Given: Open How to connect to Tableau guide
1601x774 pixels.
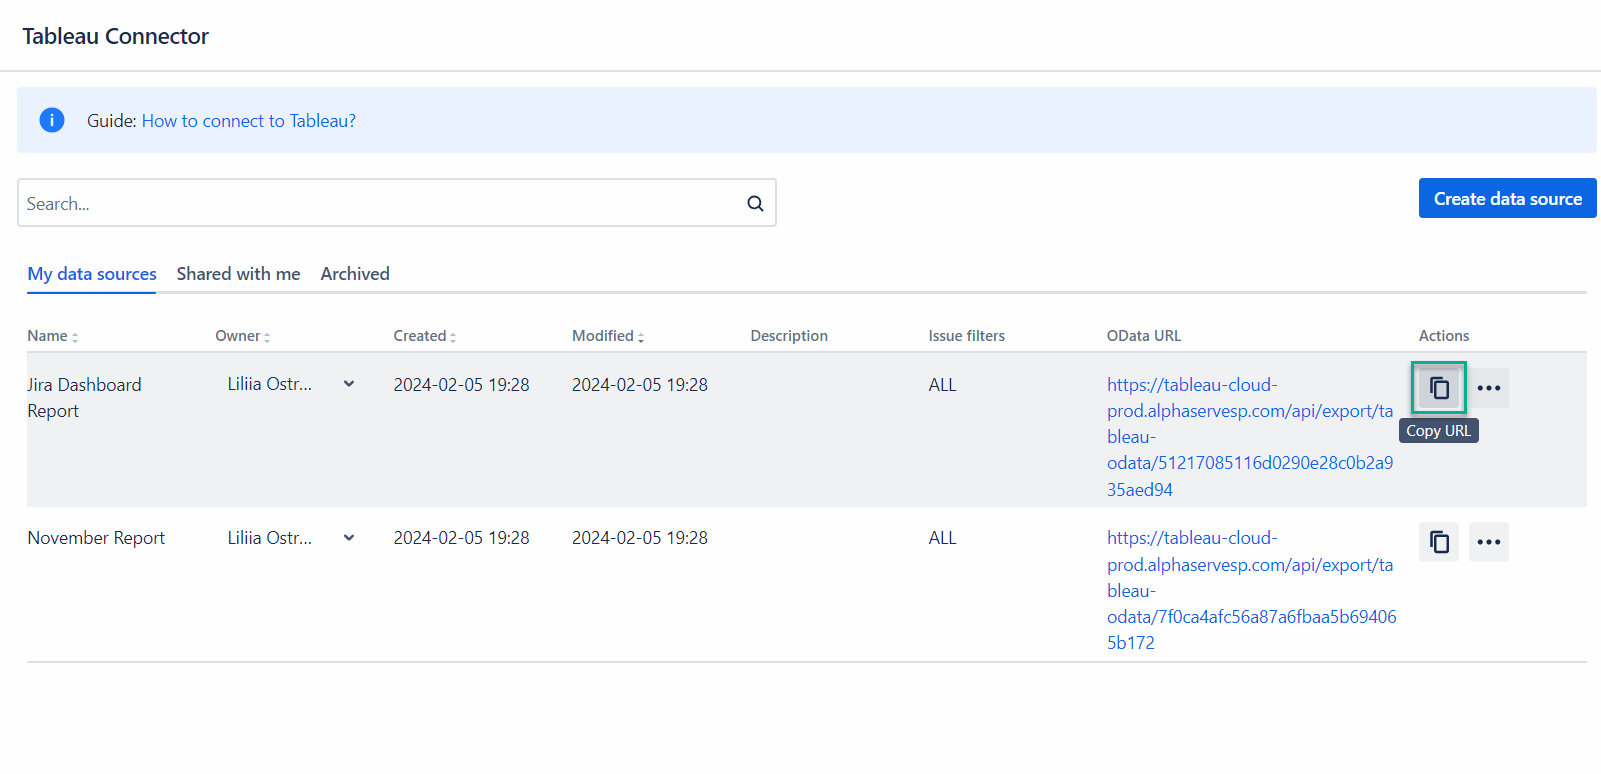Looking at the screenshot, I should pos(249,121).
